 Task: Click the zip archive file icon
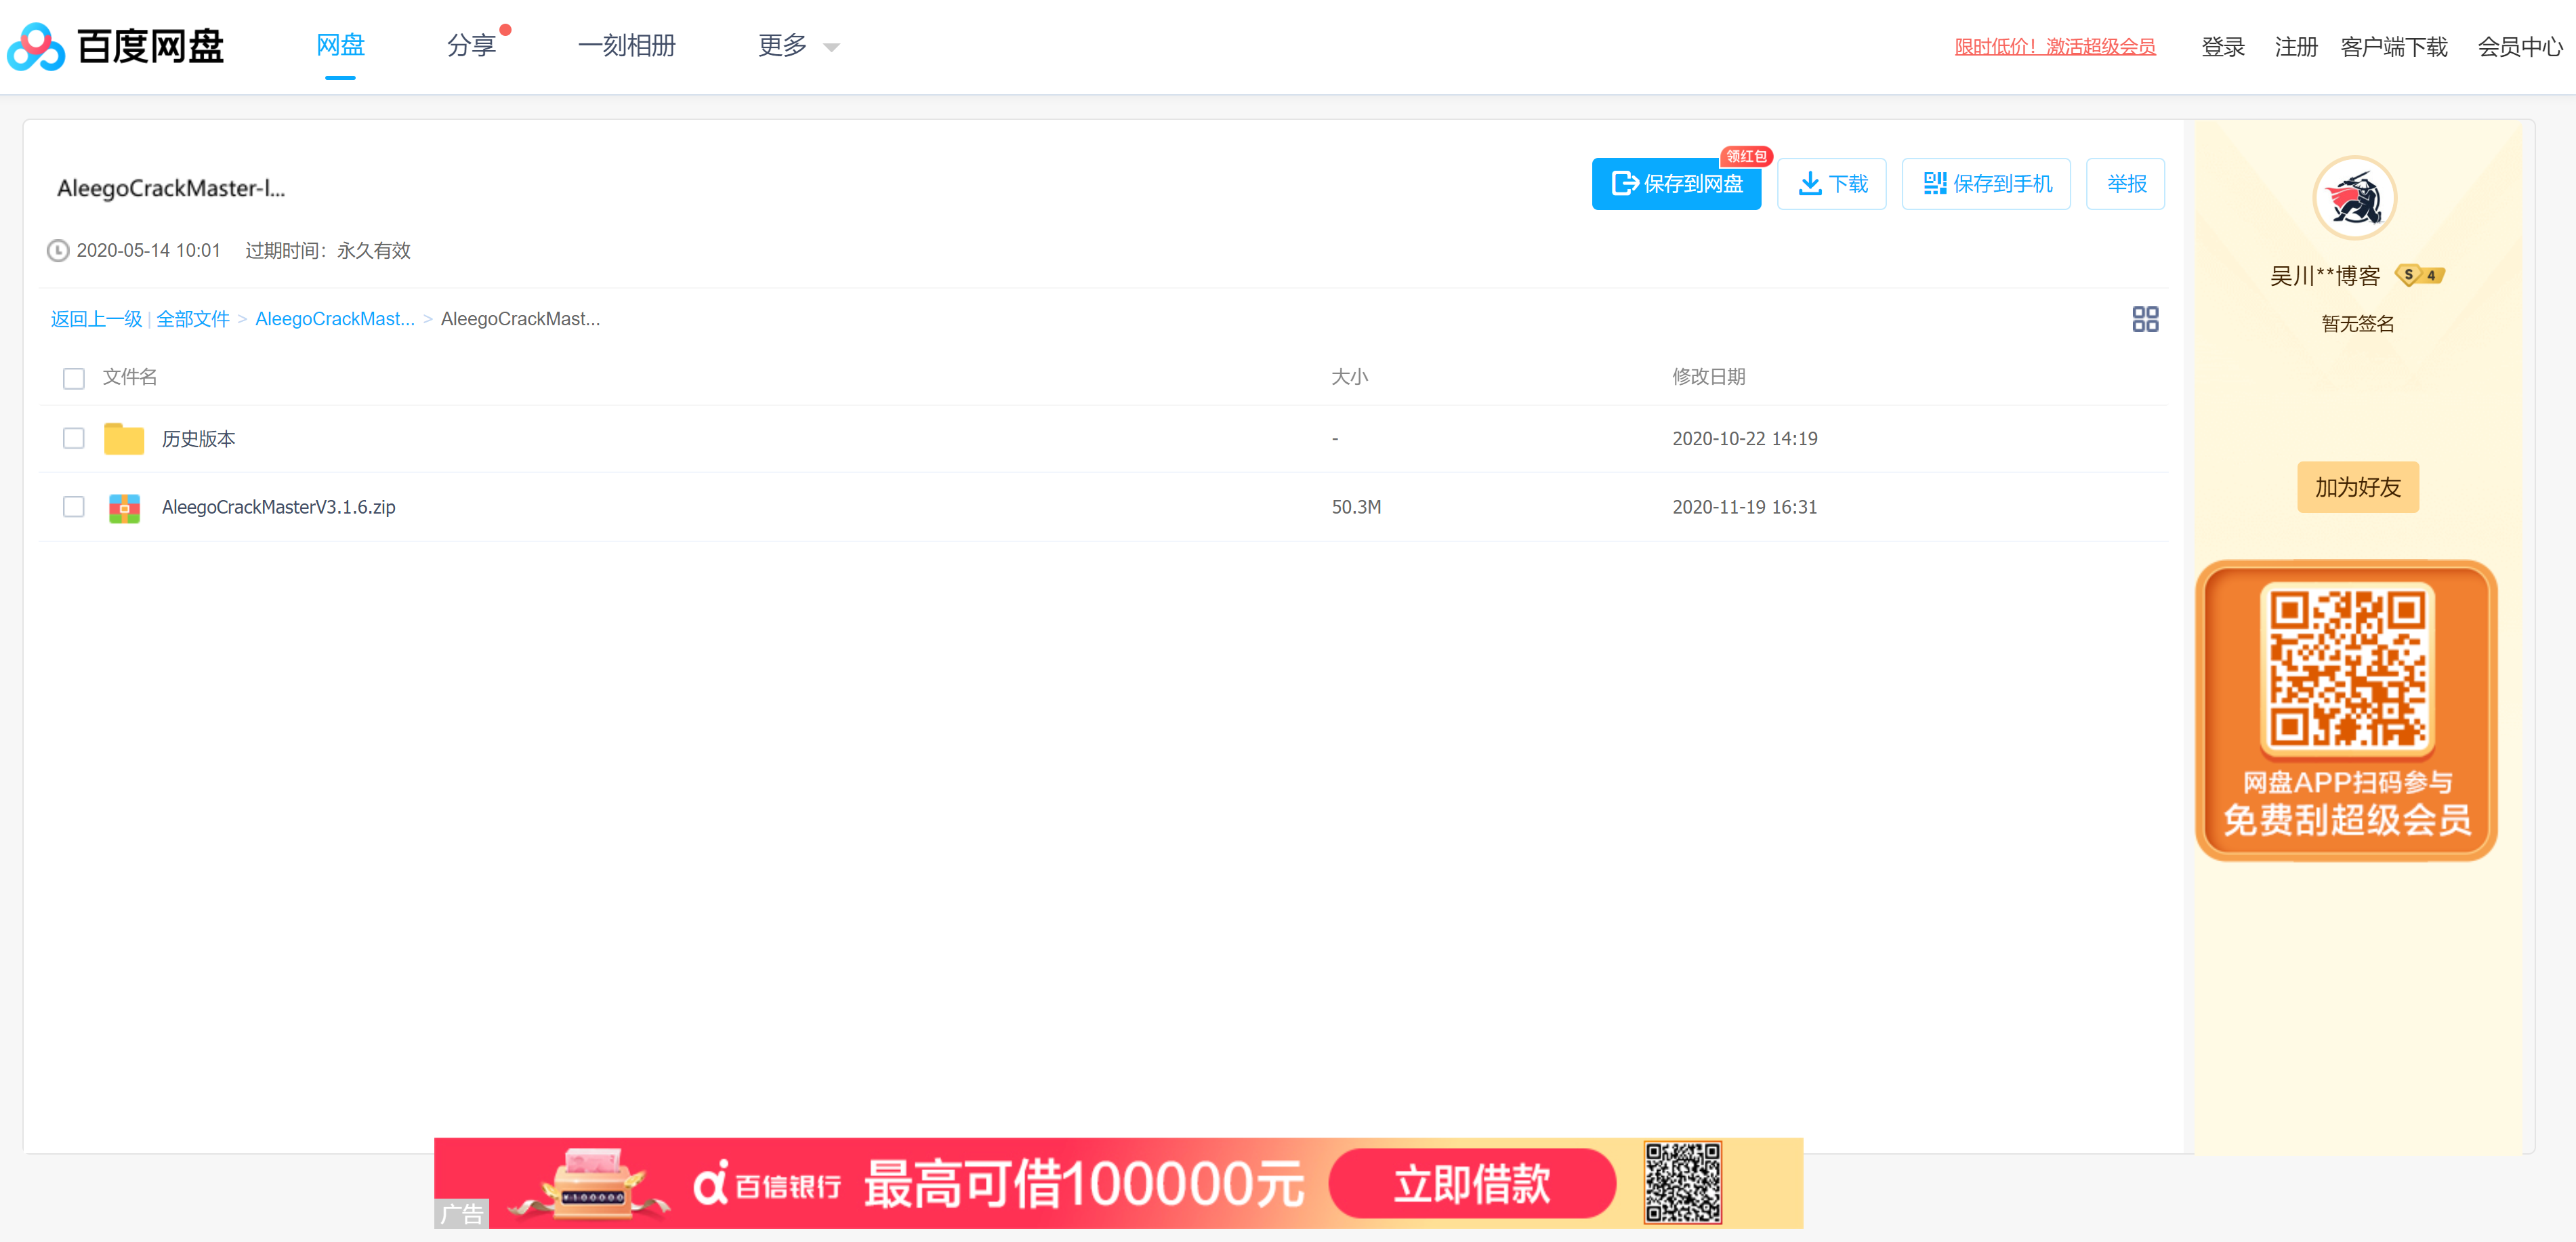click(124, 508)
